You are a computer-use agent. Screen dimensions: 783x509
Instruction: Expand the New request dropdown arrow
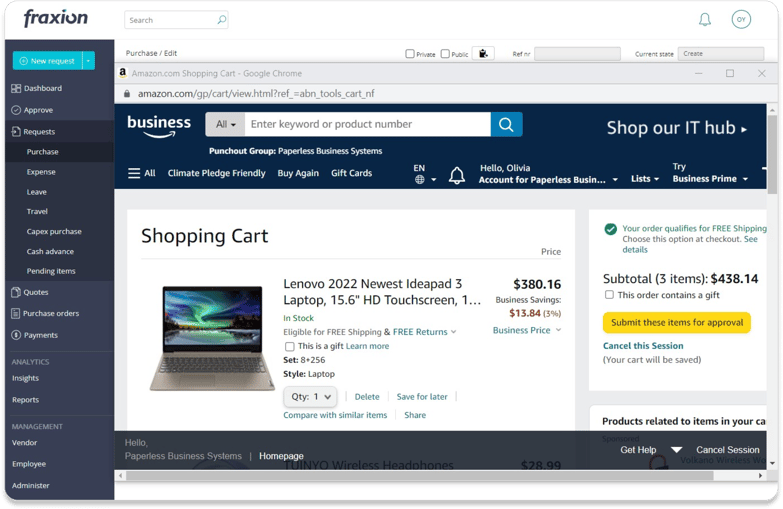[x=88, y=61]
